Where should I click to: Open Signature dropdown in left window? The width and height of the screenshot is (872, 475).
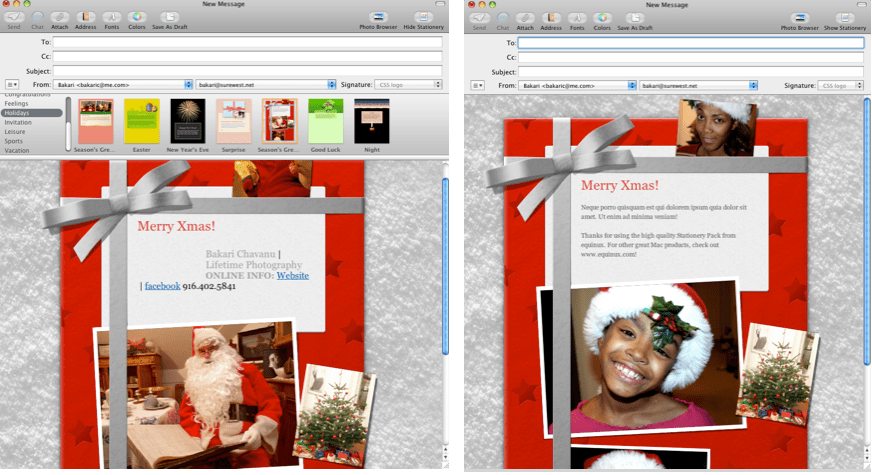tap(407, 85)
